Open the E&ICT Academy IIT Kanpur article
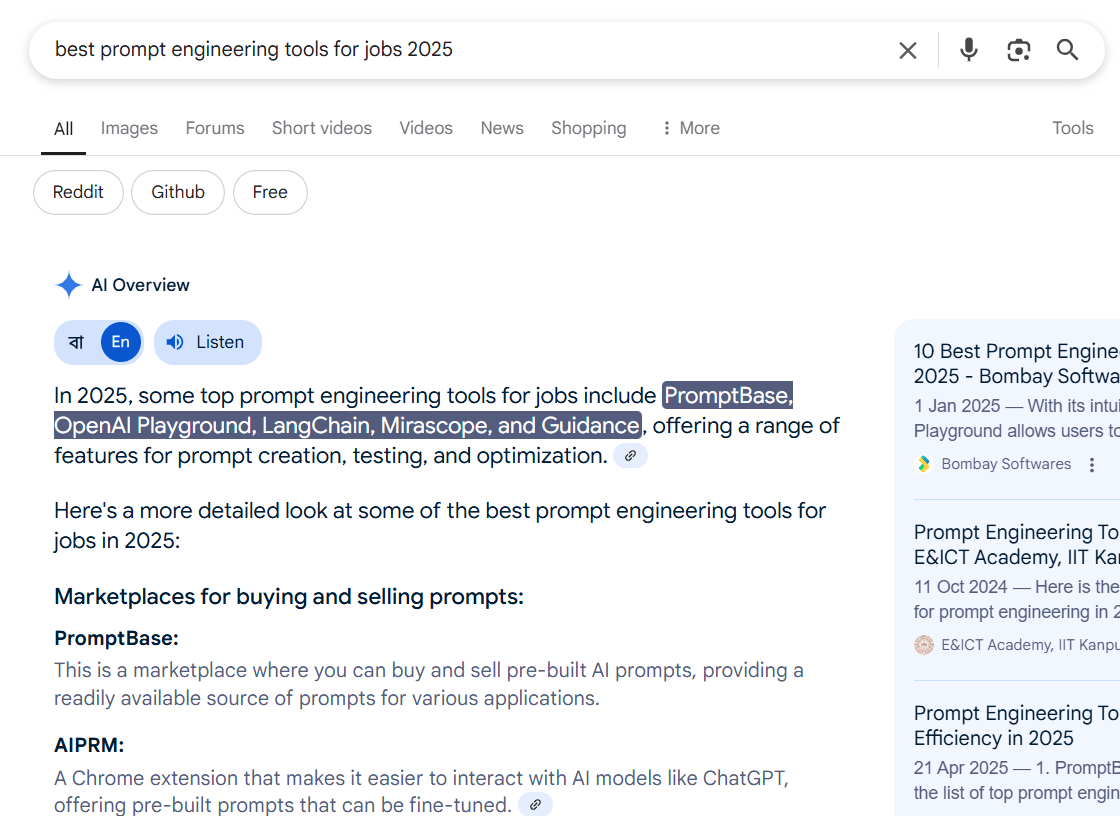The height and width of the screenshot is (816, 1120). point(1016,544)
